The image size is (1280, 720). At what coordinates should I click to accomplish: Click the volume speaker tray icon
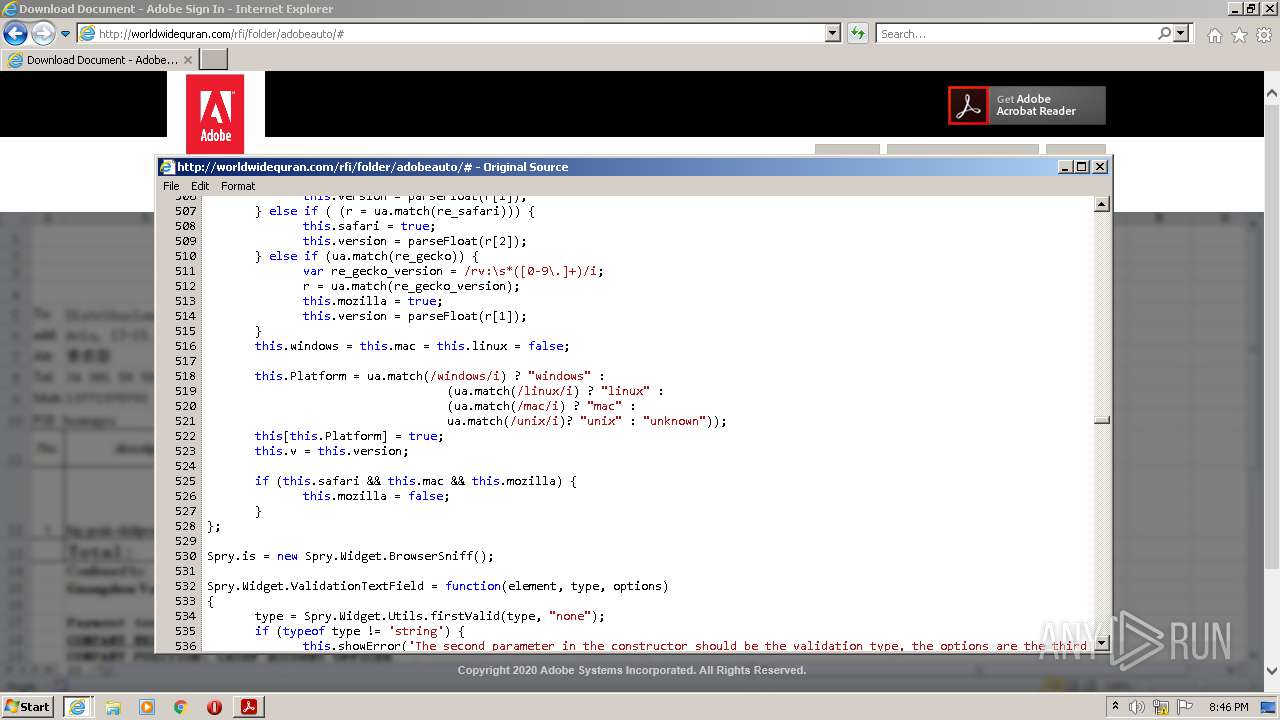coord(1137,707)
